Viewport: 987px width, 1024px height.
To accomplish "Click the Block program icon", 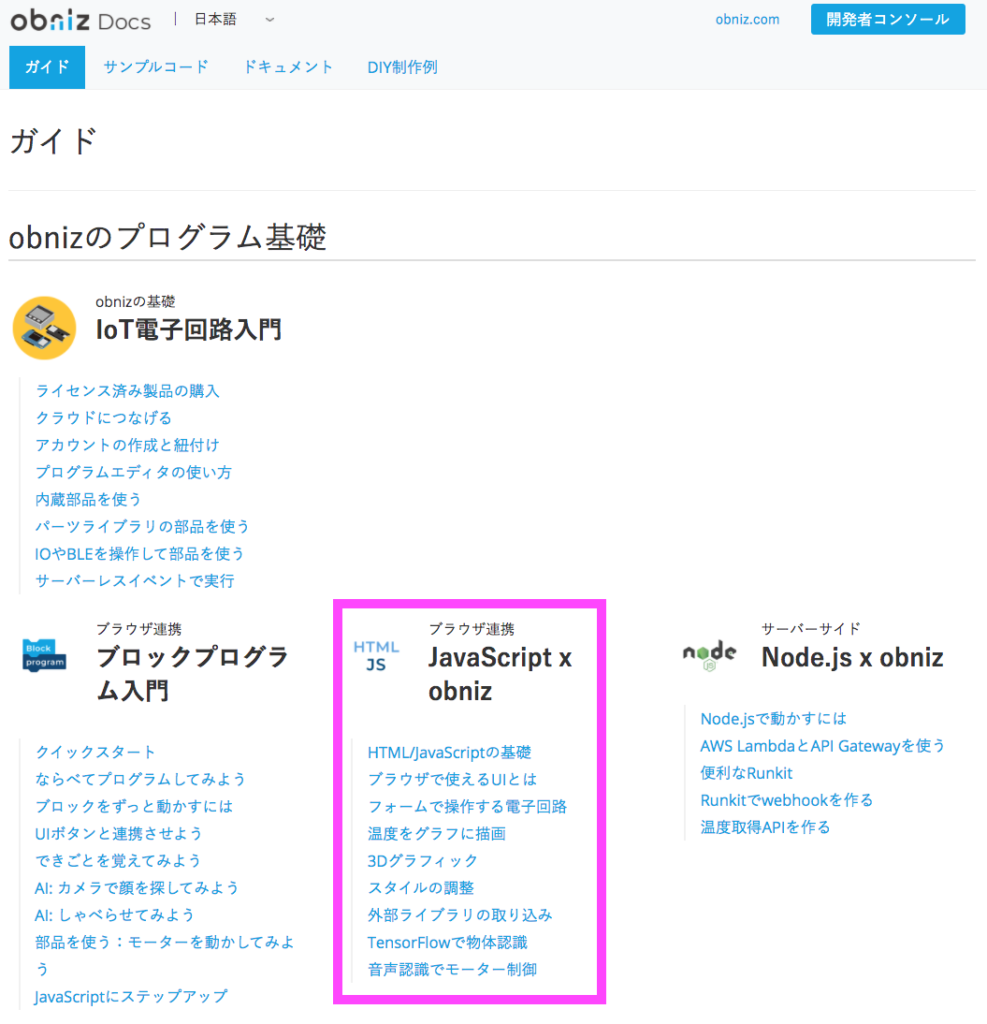I will [x=44, y=656].
